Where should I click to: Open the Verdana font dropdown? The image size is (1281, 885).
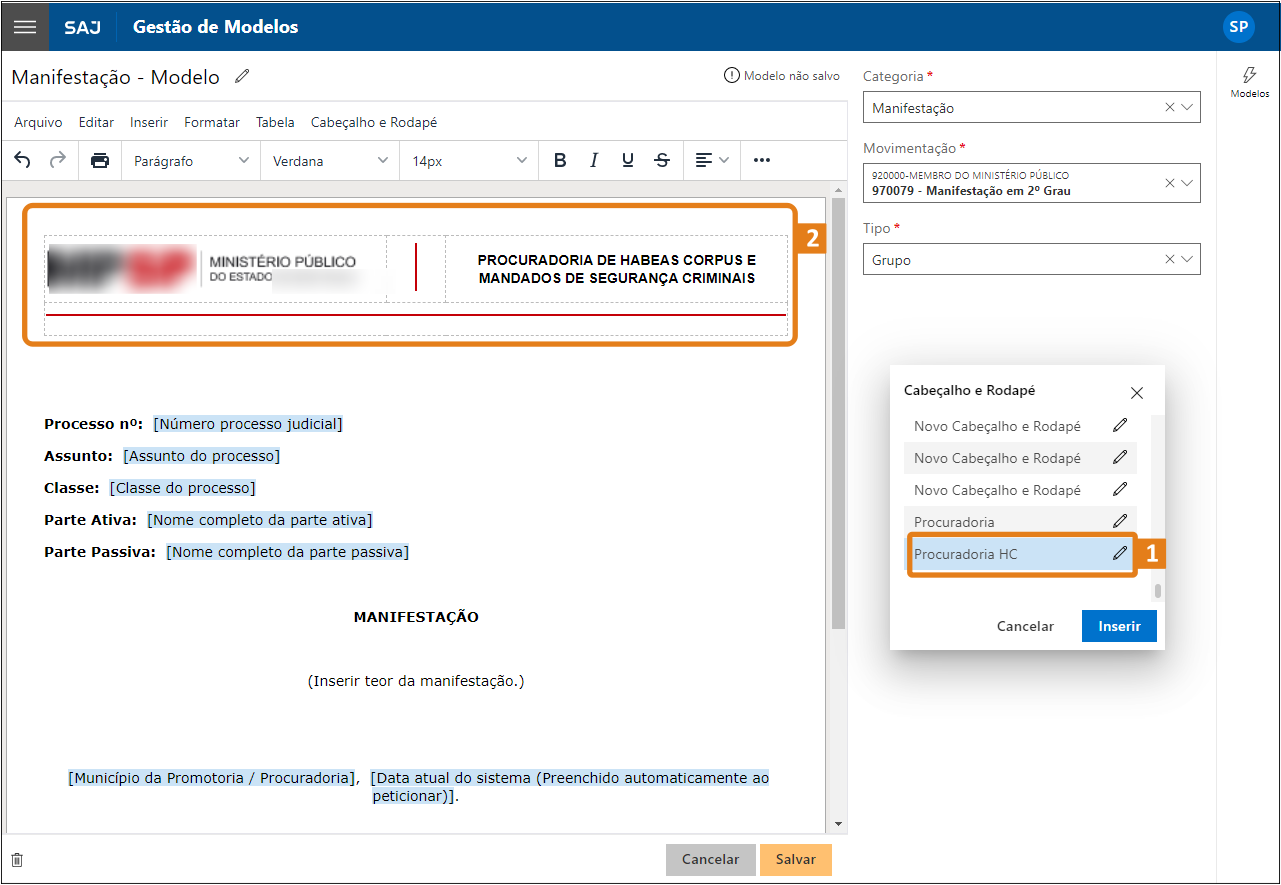[330, 160]
